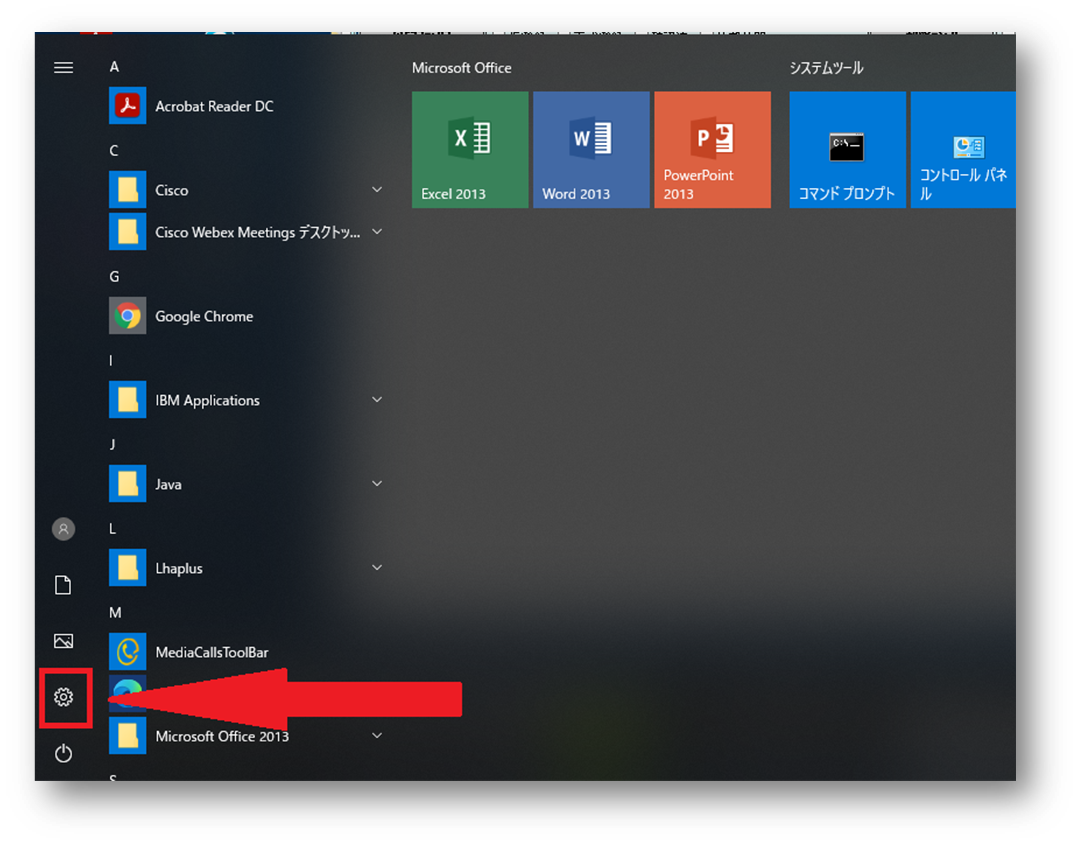The height and width of the screenshot is (846, 1081).
Task: Click the Acrobat Reader DC label
Action: (x=214, y=106)
